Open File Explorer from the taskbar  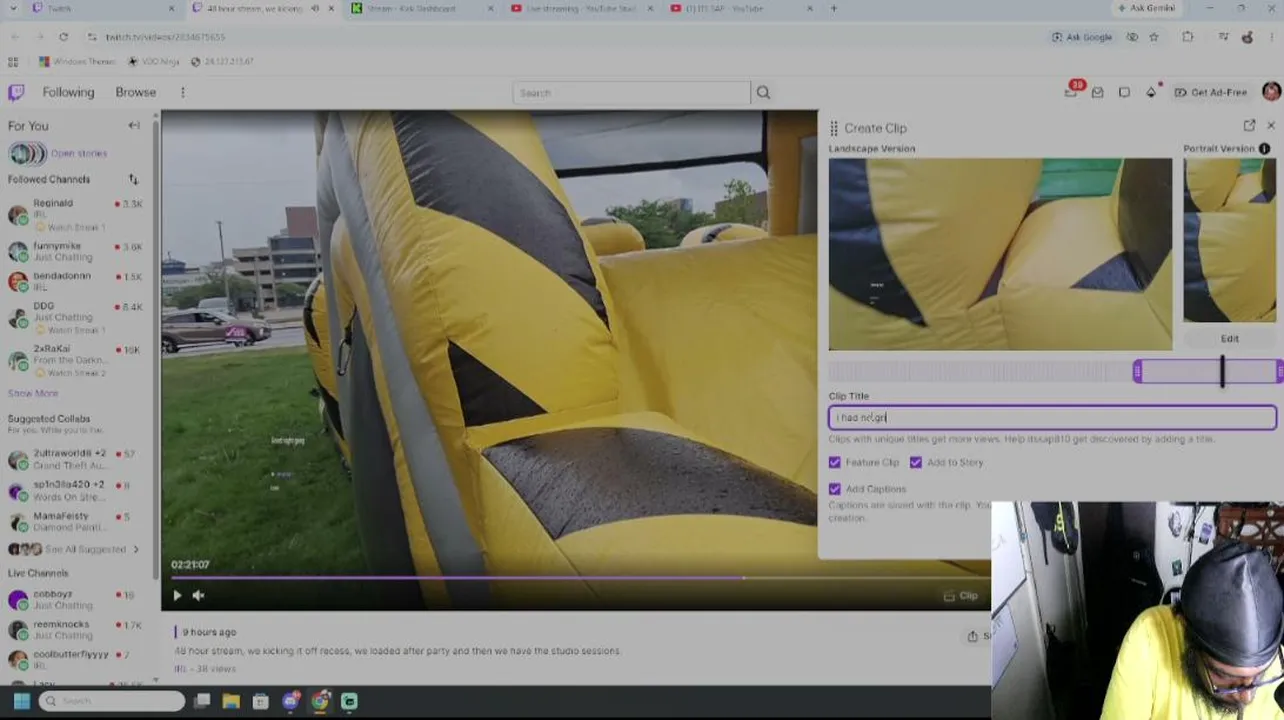[x=230, y=701]
